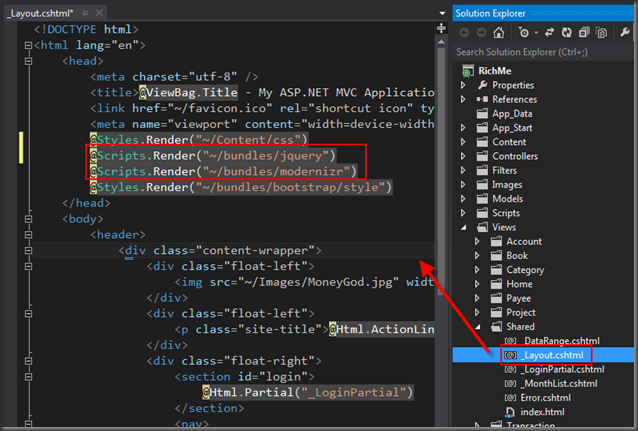638x431 pixels.
Task: Click the Models folder icon
Action: click(x=482, y=199)
